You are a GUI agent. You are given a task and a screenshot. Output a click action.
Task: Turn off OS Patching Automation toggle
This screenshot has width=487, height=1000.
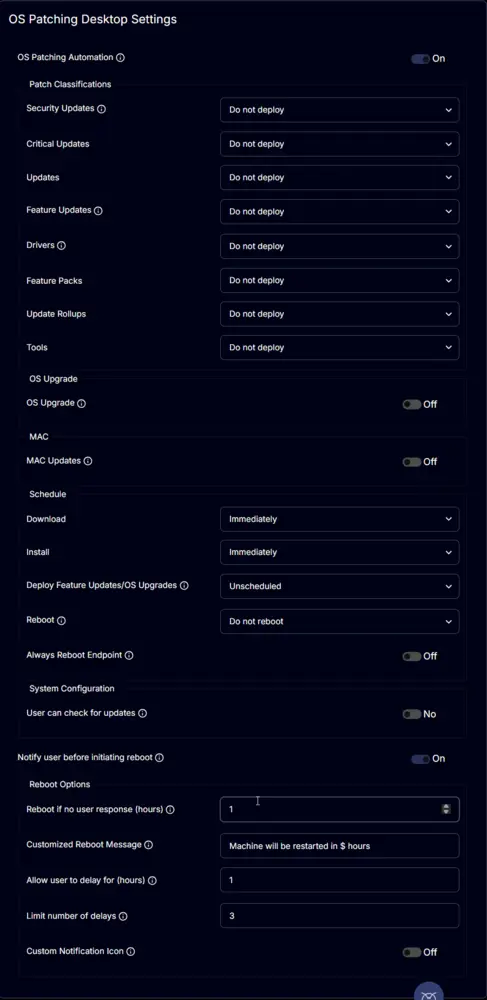click(420, 59)
